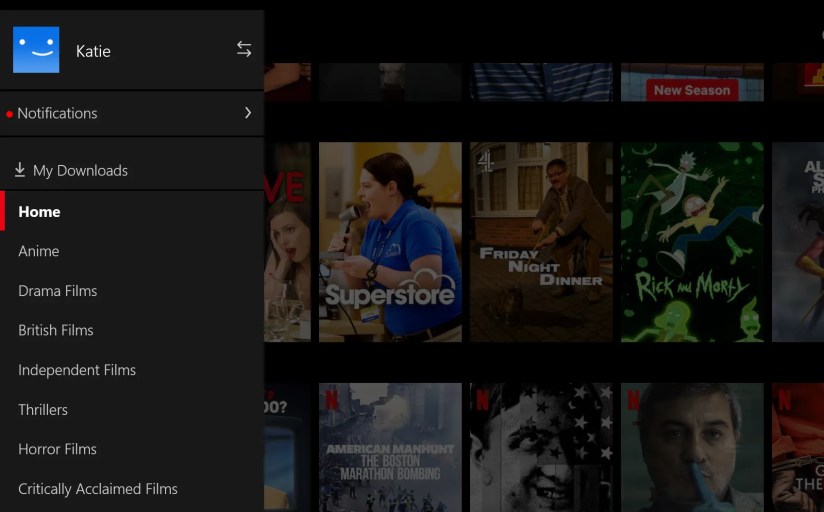Open the Independent Films category
The width and height of the screenshot is (824, 512).
77,370
